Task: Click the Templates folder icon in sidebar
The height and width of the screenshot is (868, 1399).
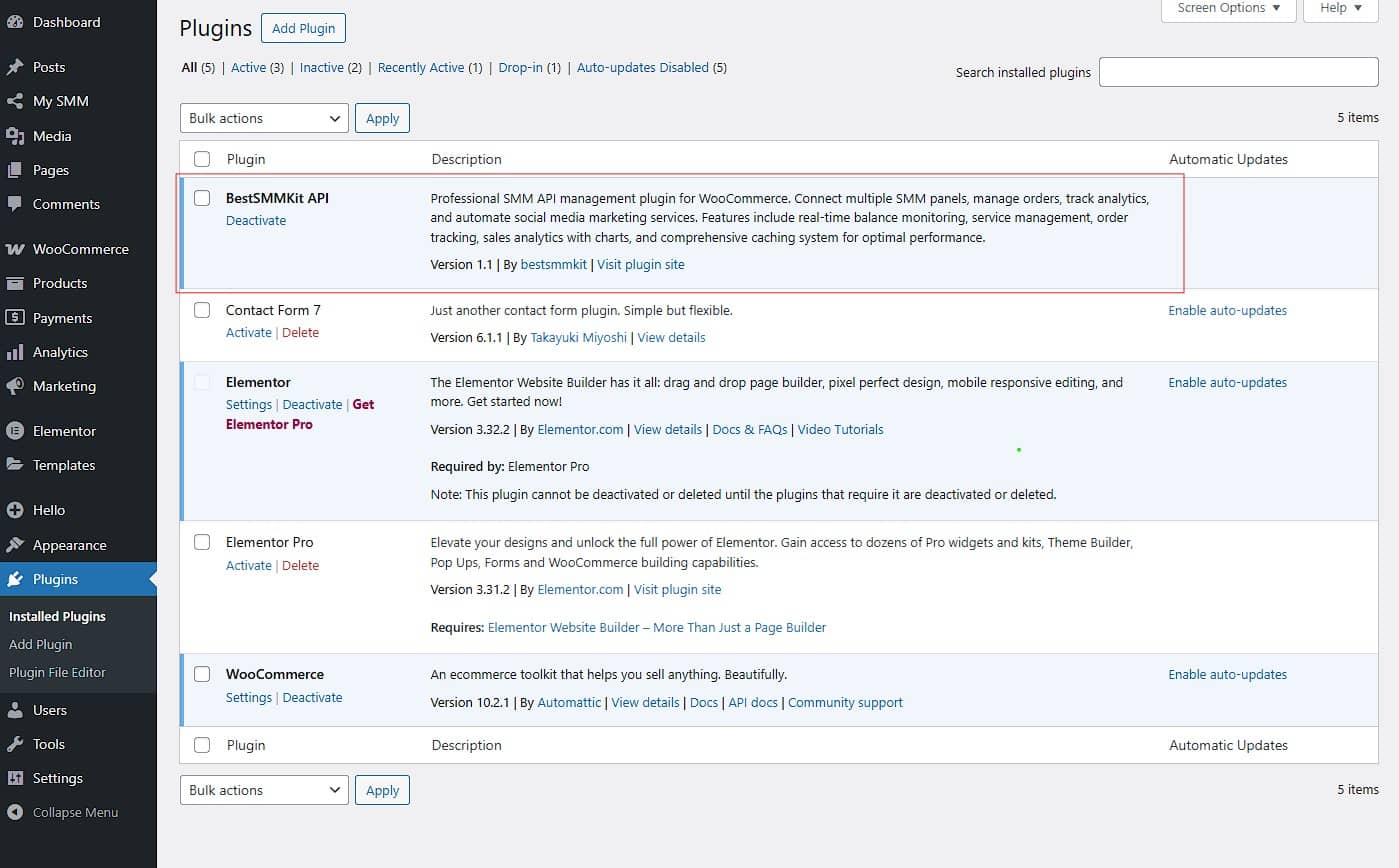Action: pyautogui.click(x=15, y=465)
